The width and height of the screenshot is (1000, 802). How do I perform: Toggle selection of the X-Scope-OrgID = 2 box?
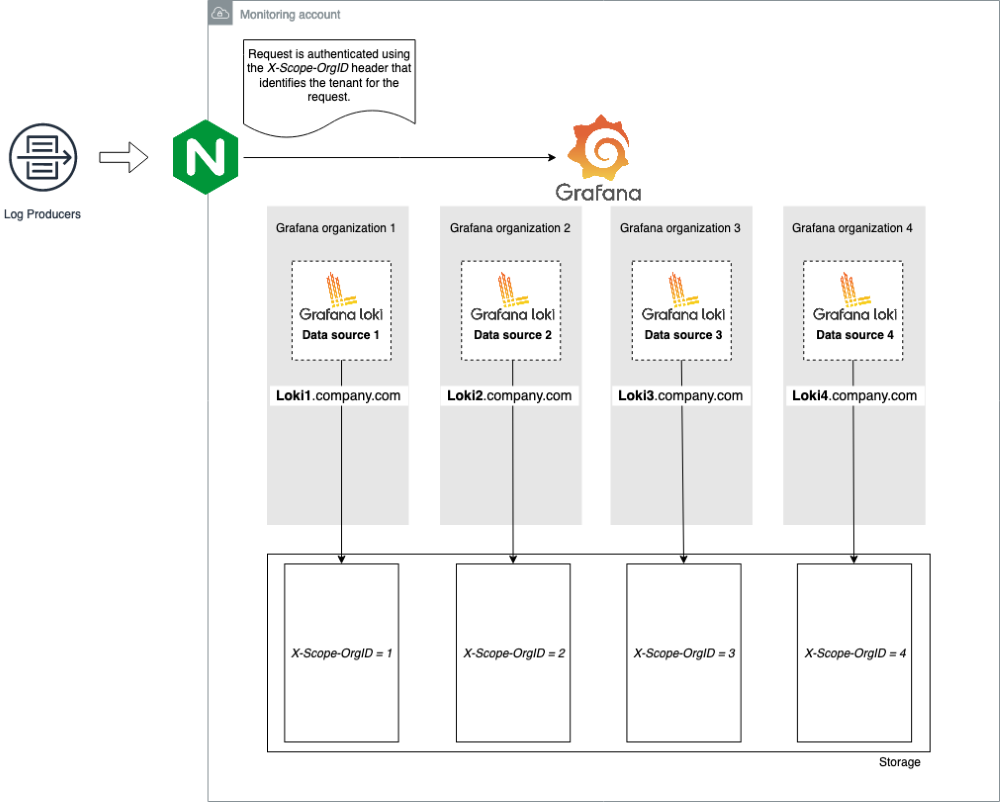pos(513,651)
